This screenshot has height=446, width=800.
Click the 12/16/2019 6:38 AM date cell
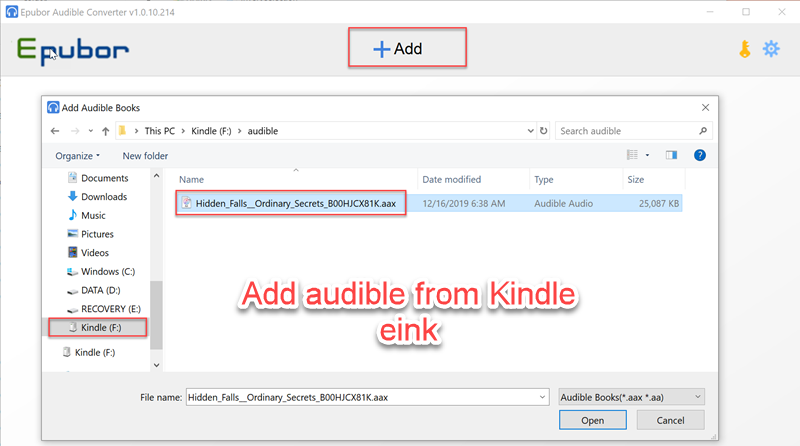click(x=464, y=204)
